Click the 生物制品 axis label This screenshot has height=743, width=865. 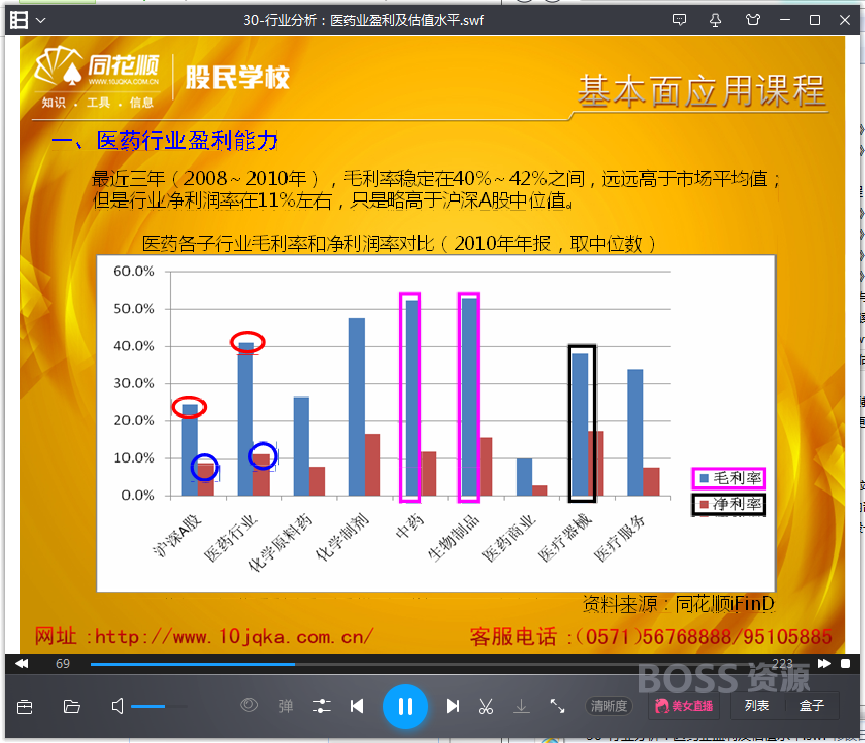pyautogui.click(x=453, y=537)
